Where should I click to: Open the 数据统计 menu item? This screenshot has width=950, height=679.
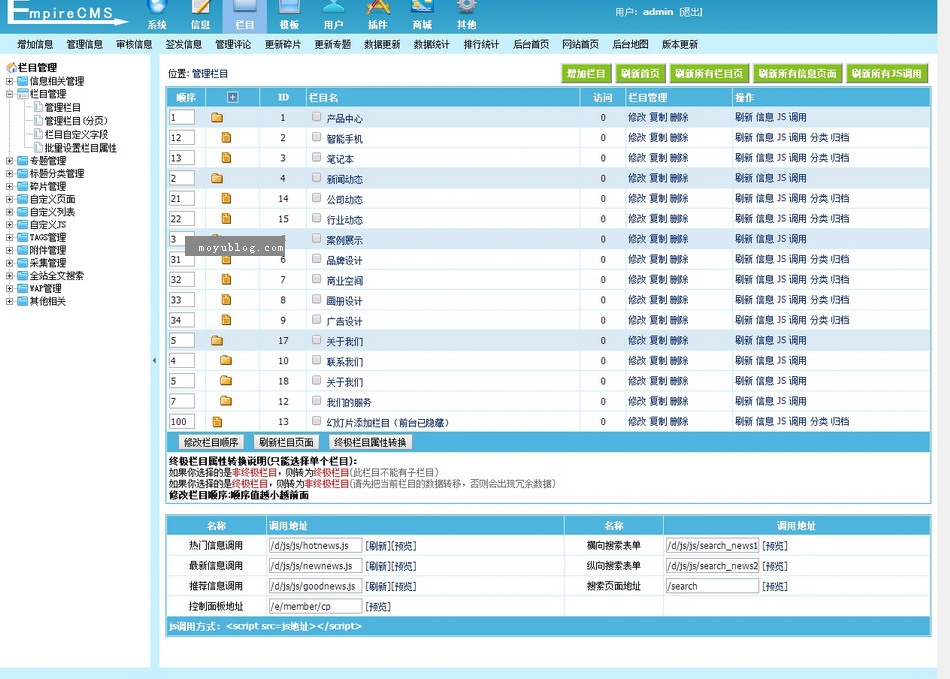pyautogui.click(x=431, y=45)
